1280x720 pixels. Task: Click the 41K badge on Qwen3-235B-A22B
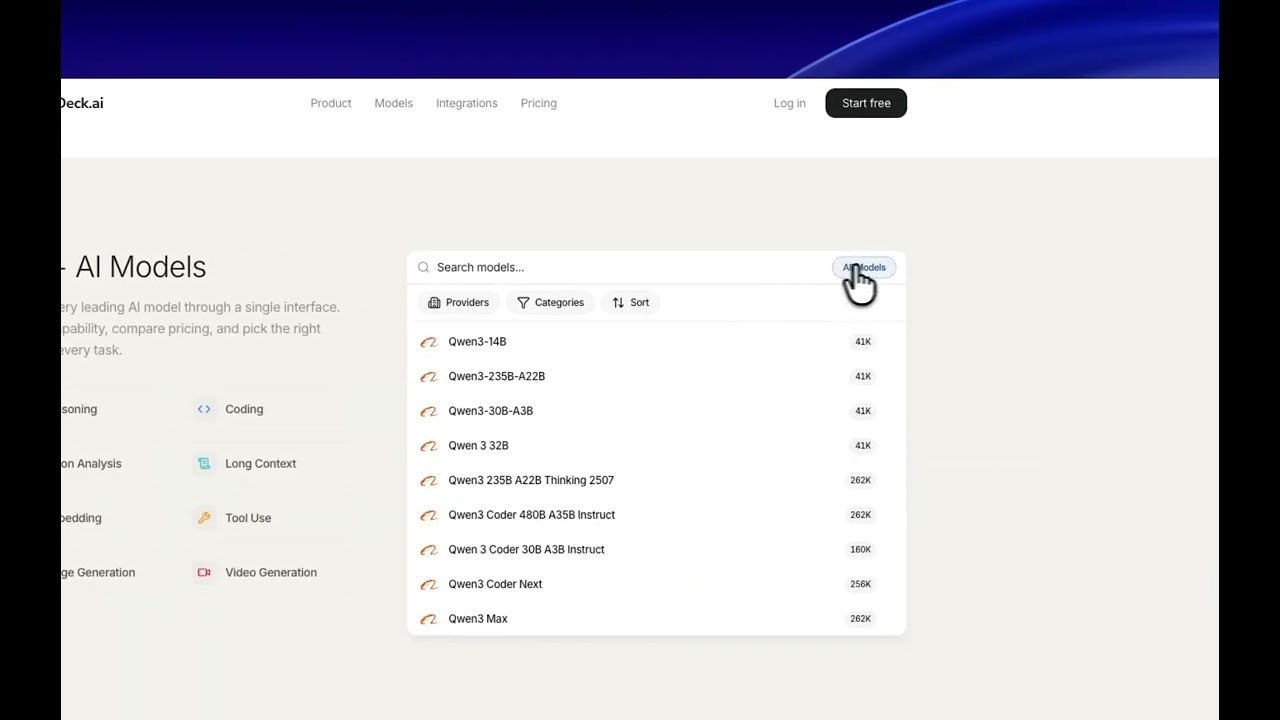(862, 377)
